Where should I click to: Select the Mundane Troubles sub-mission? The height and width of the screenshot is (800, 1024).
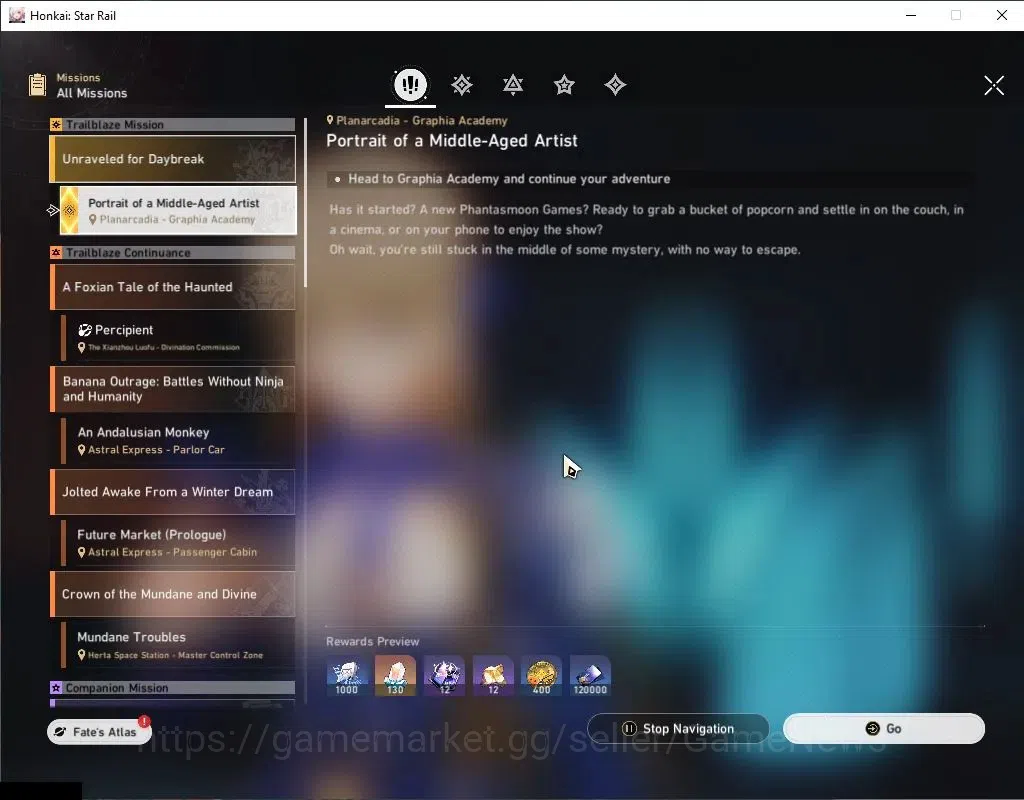(x=178, y=645)
